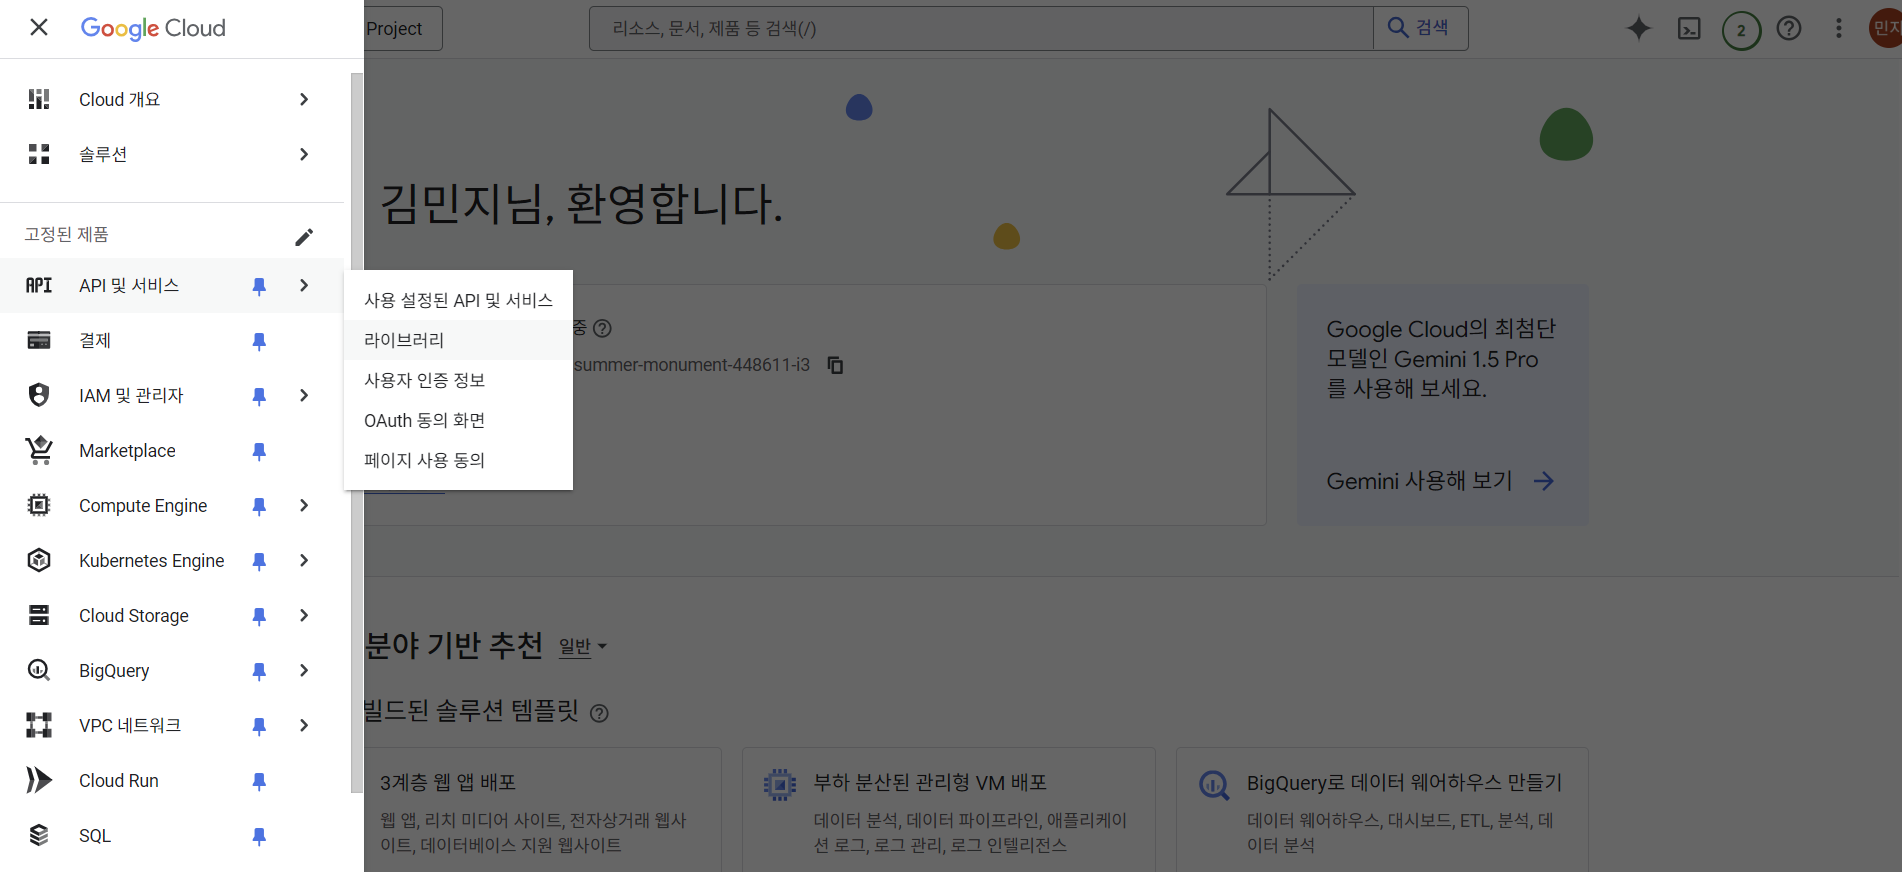Unpin Cloud Run from sidebar
Screen dimensions: 1902x872
click(x=259, y=781)
